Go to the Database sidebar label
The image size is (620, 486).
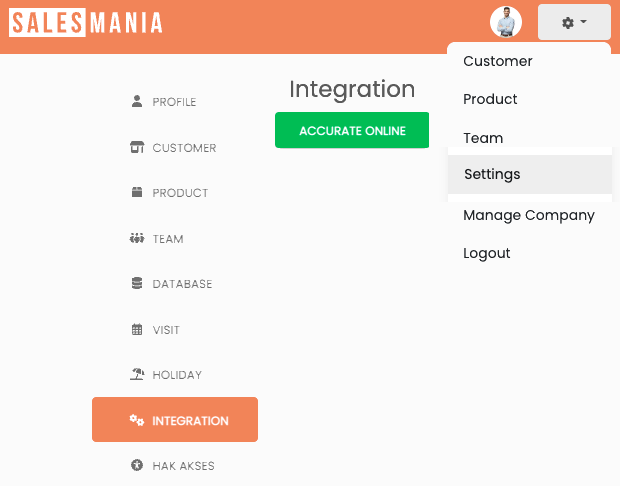pyautogui.click(x=182, y=284)
